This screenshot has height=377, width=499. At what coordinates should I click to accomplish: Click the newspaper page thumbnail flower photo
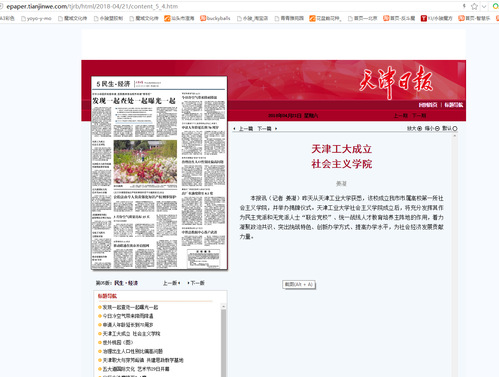coord(145,162)
